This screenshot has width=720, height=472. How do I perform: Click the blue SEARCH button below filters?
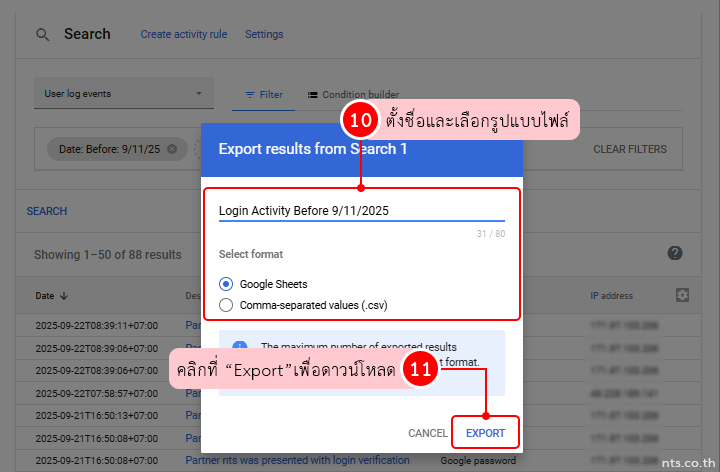point(47,211)
